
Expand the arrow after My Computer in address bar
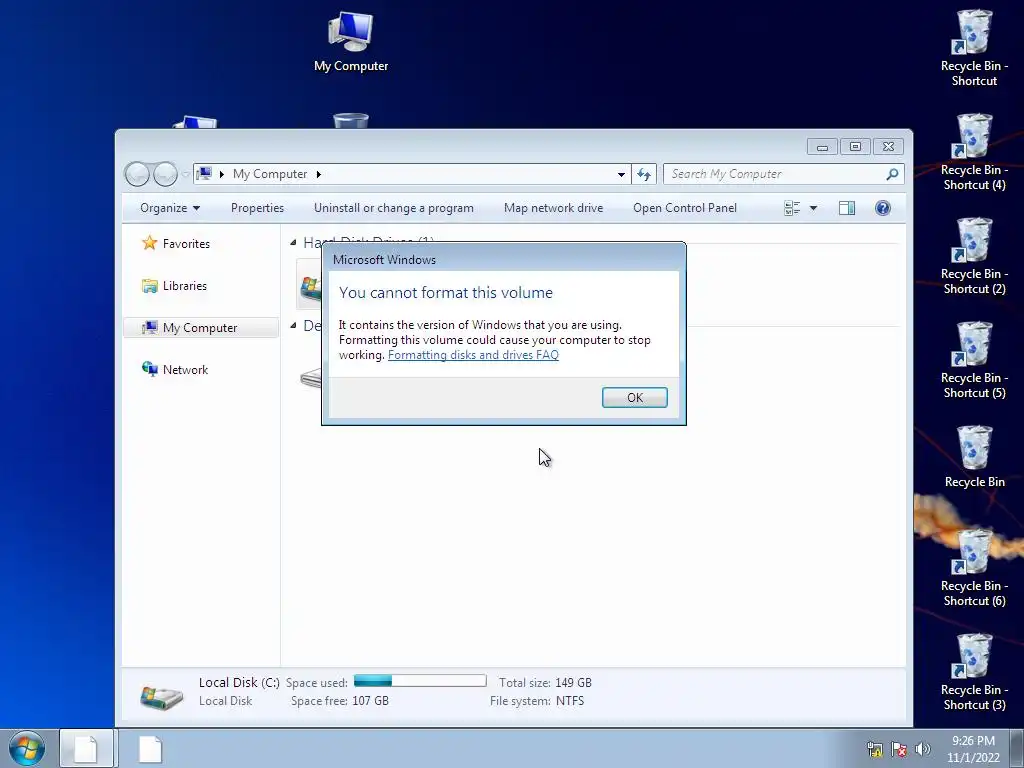pyautogui.click(x=319, y=174)
